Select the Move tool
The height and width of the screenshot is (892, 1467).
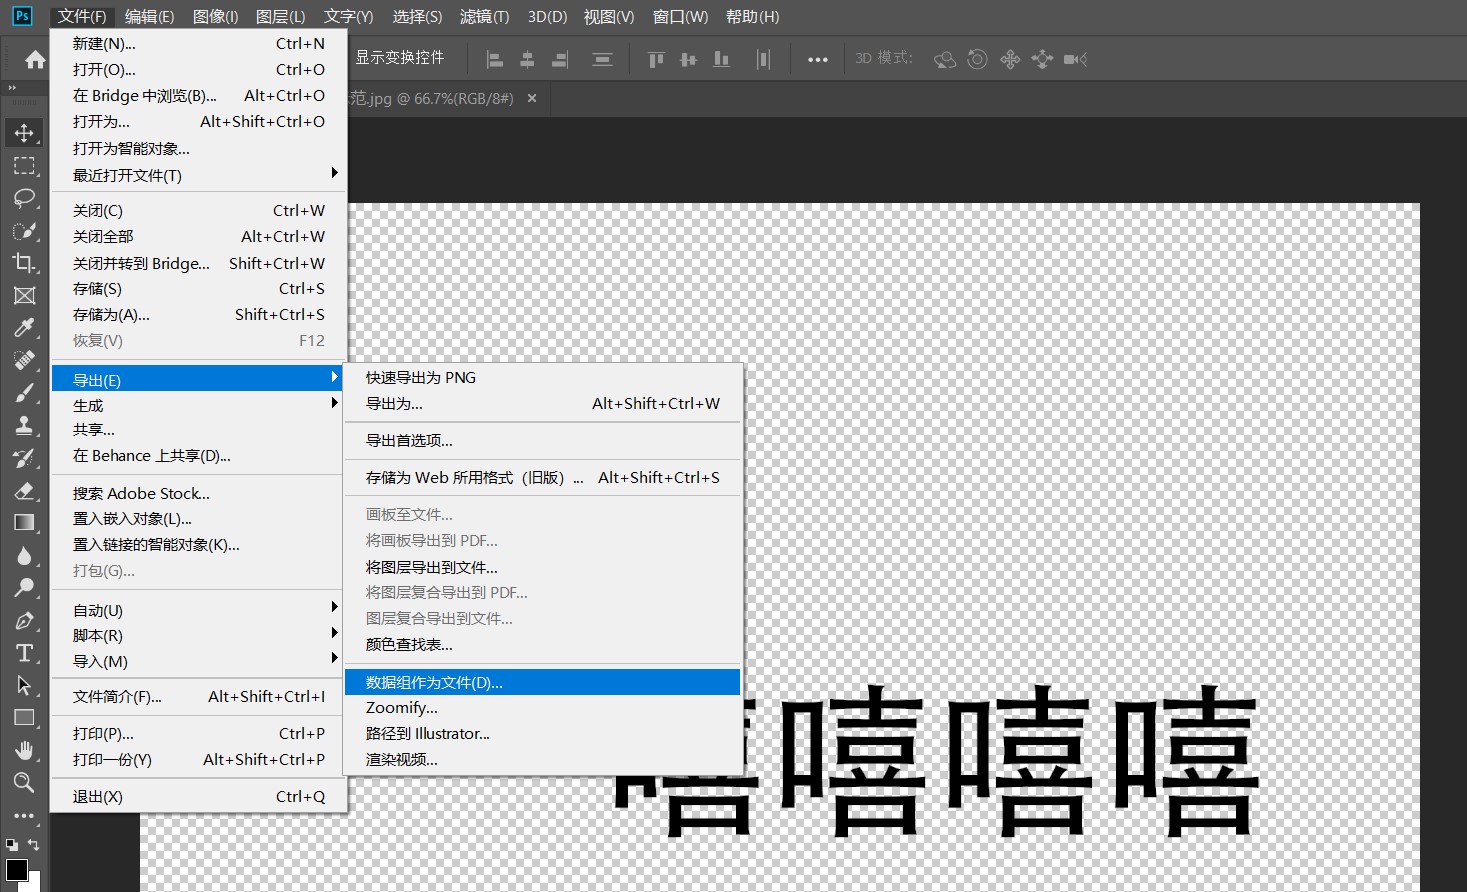(24, 133)
